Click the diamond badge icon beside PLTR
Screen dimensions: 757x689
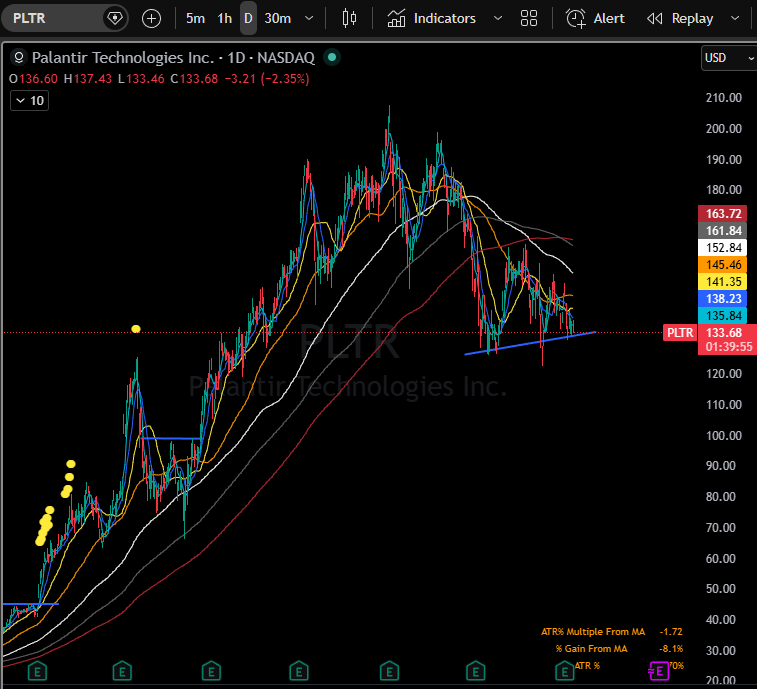(x=115, y=18)
